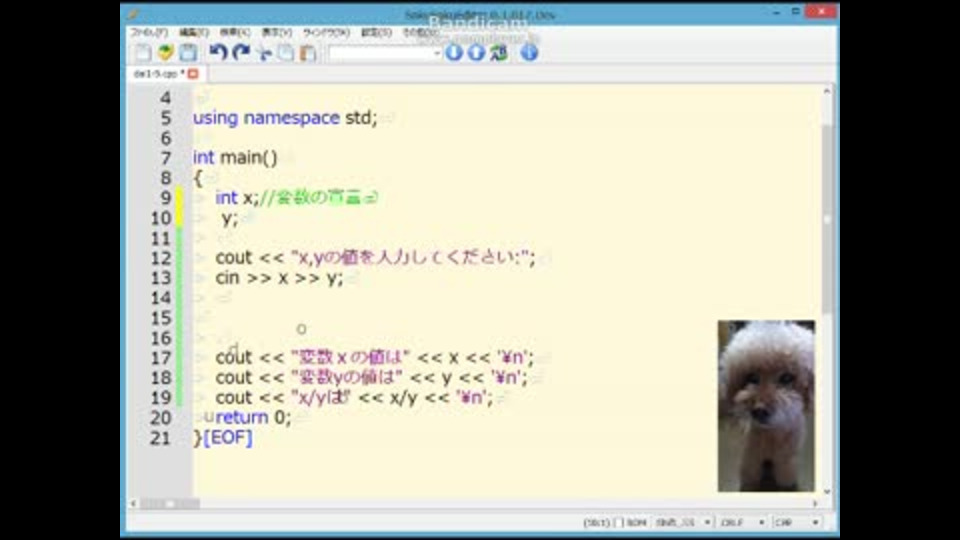Click the cout prompt string on line 12
The width and height of the screenshot is (960, 540).
[x=410, y=258]
